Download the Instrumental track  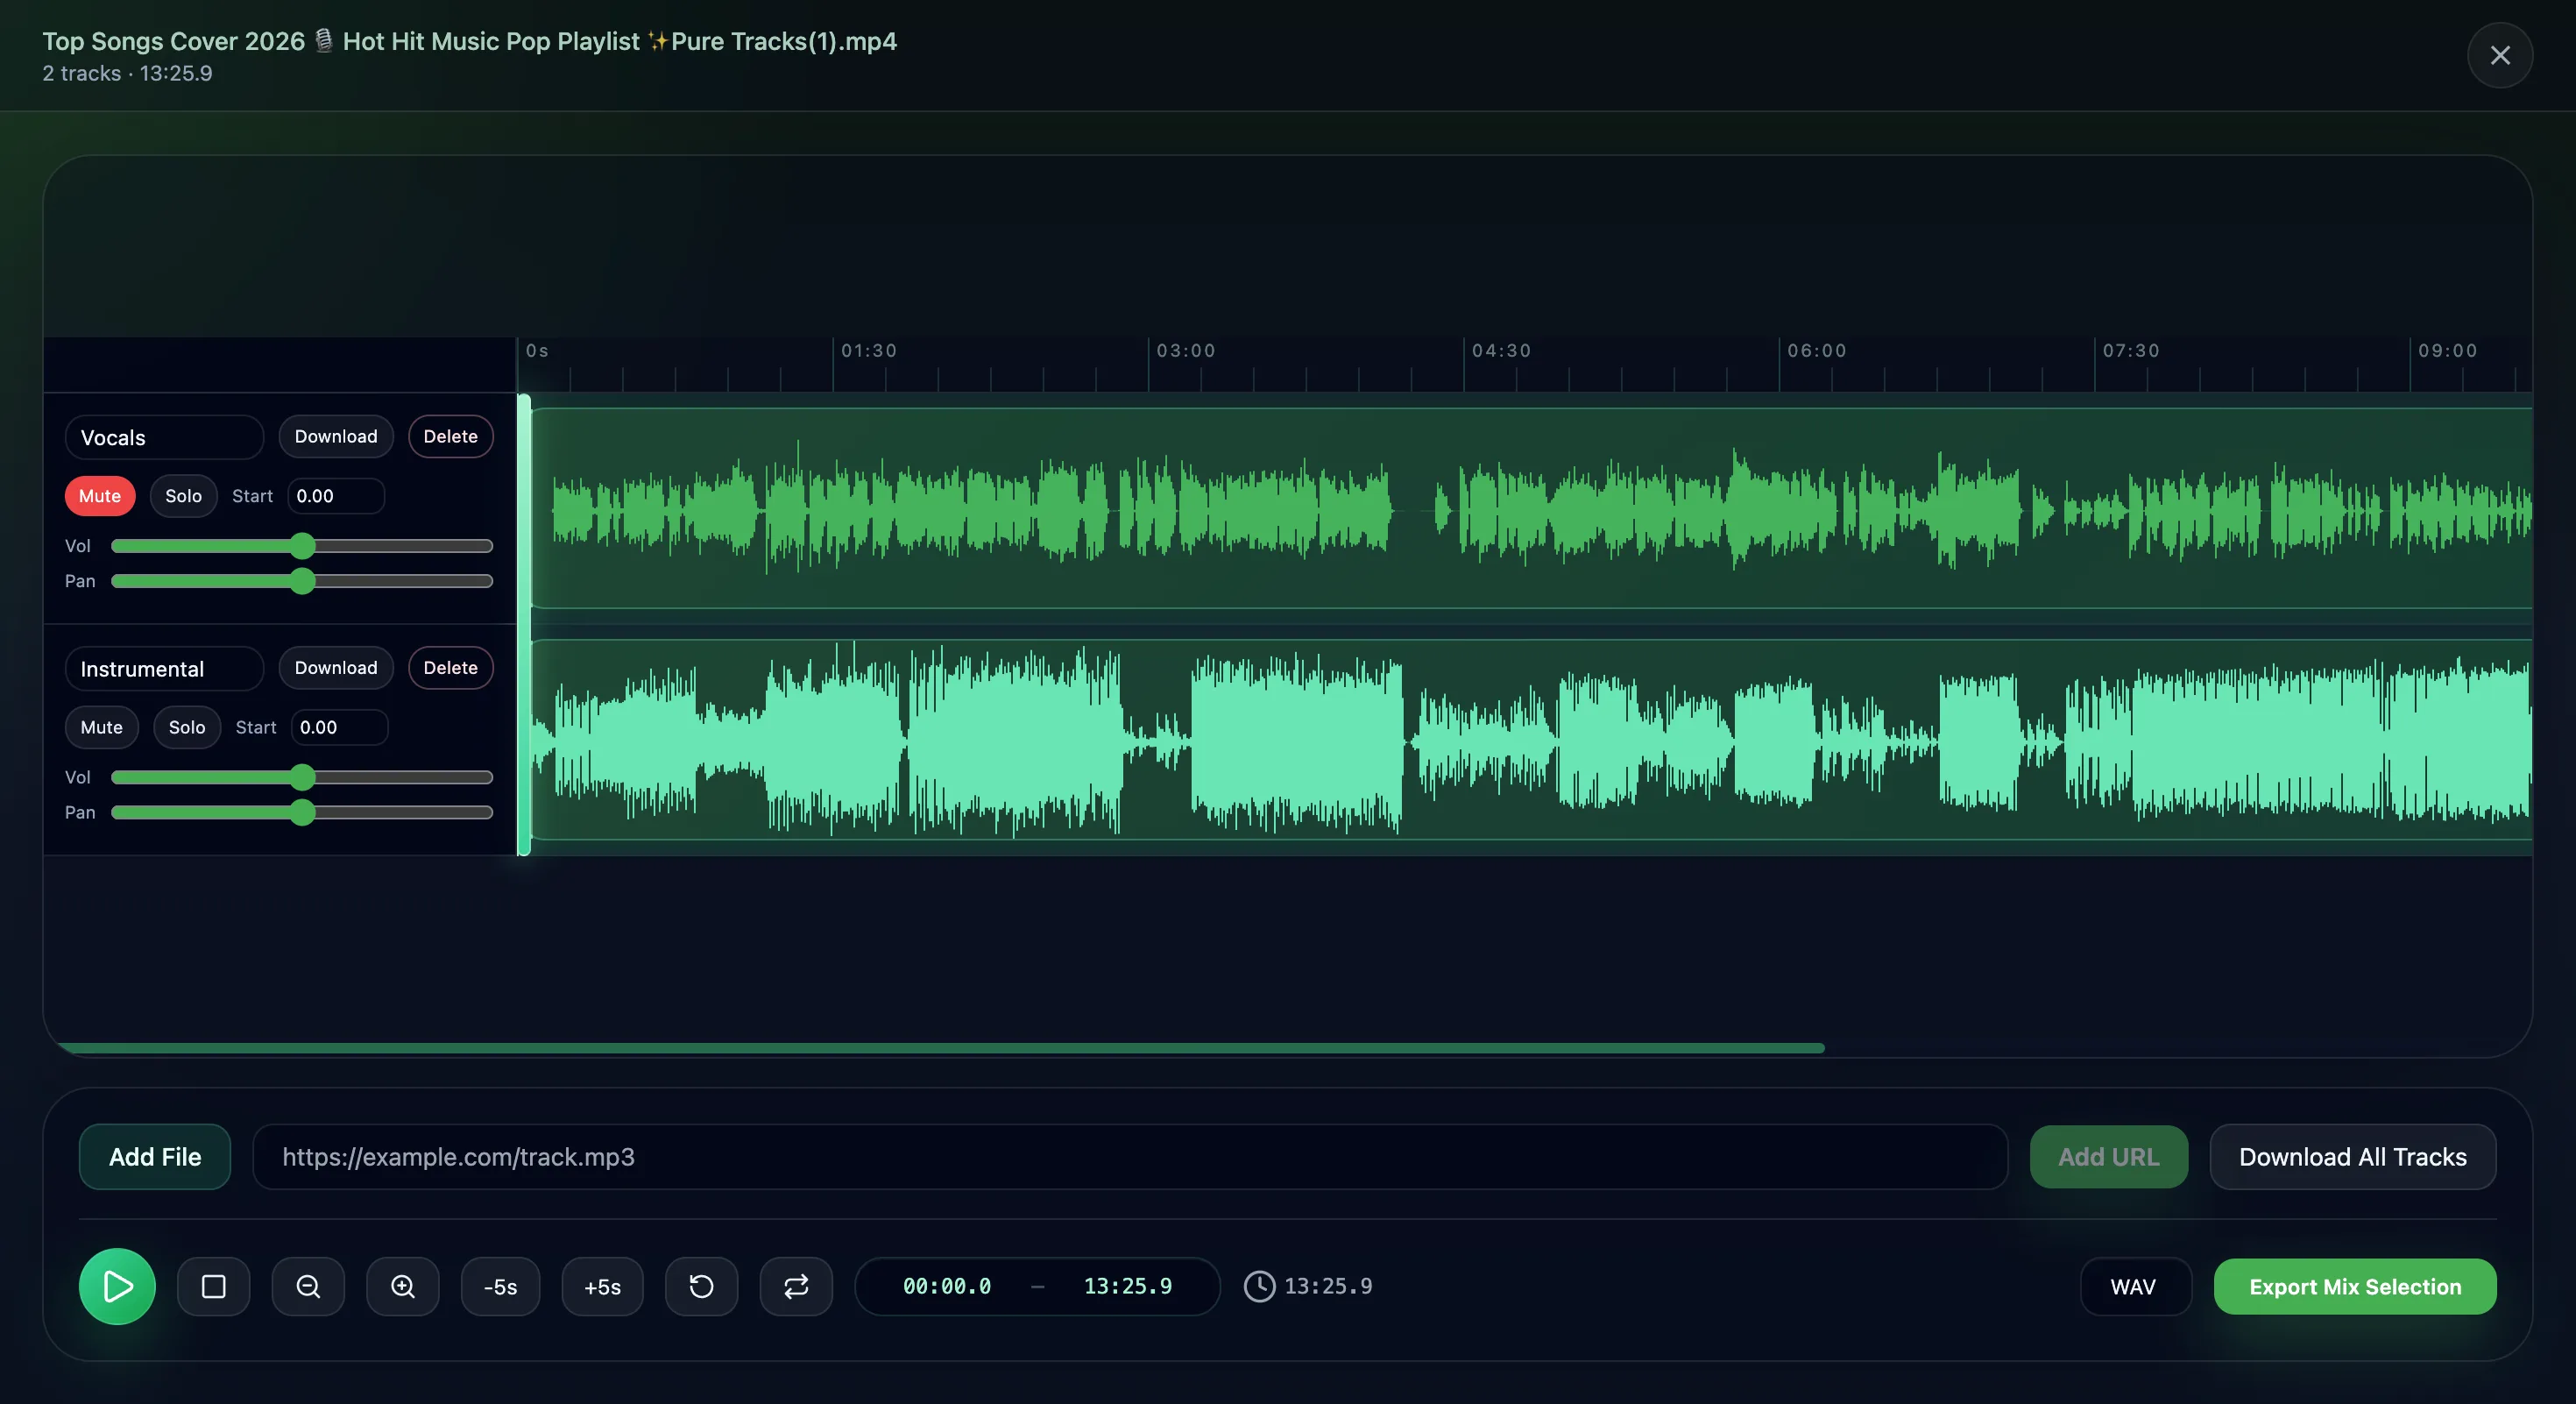tap(336, 668)
